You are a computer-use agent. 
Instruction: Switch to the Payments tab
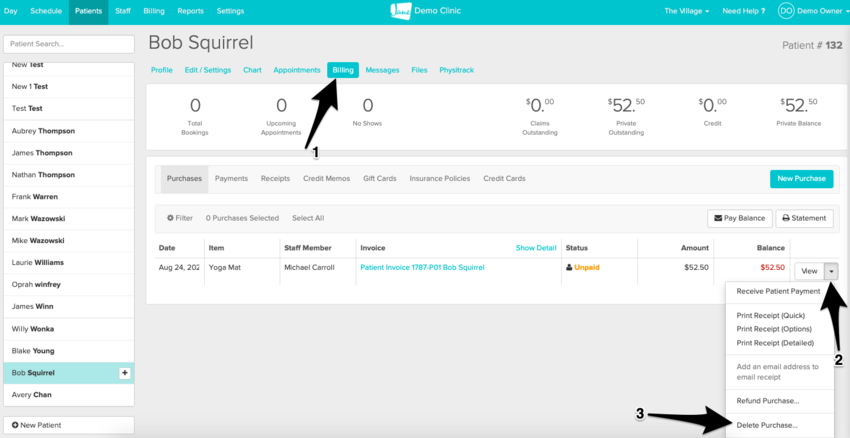231,179
